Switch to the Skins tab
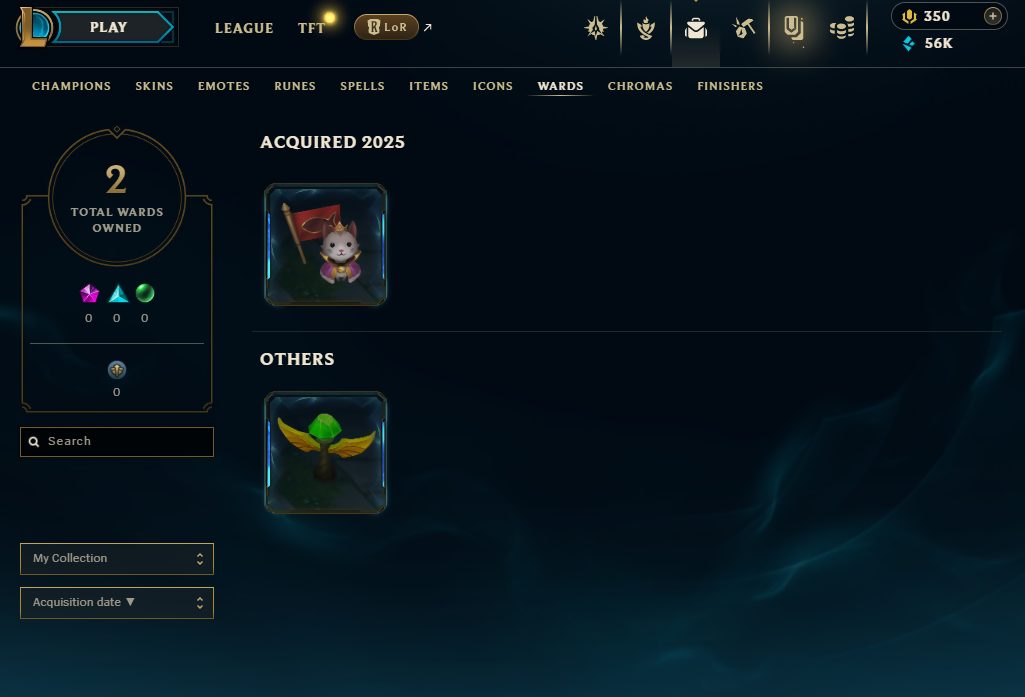 point(154,86)
